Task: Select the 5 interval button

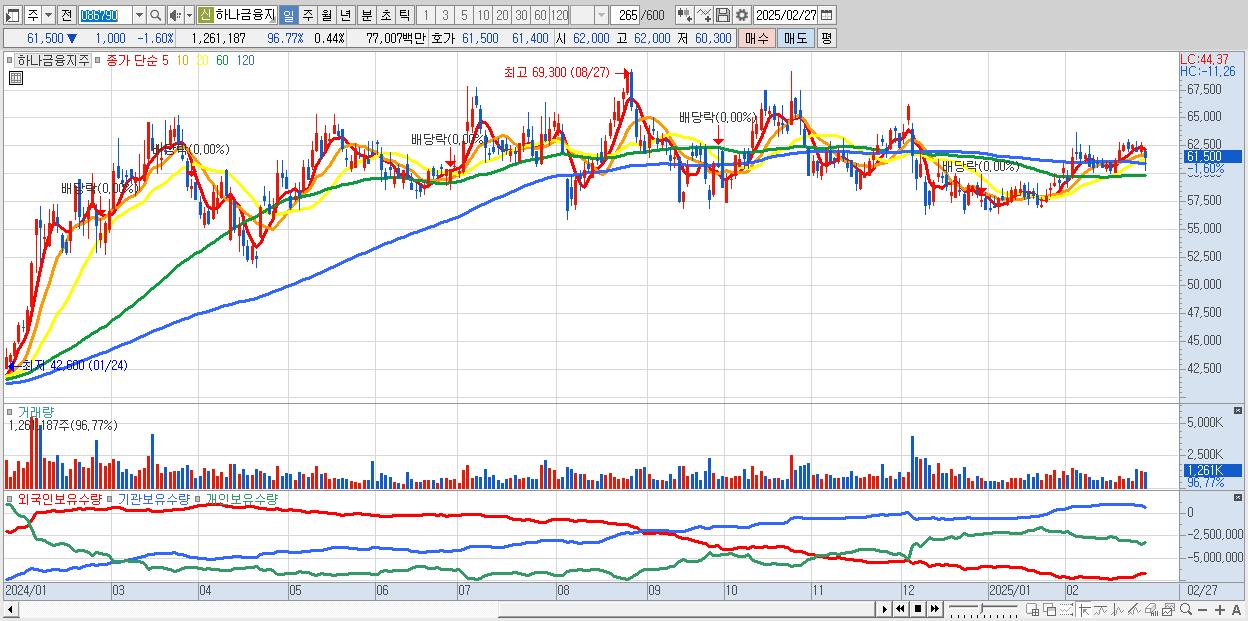Action: 464,15
